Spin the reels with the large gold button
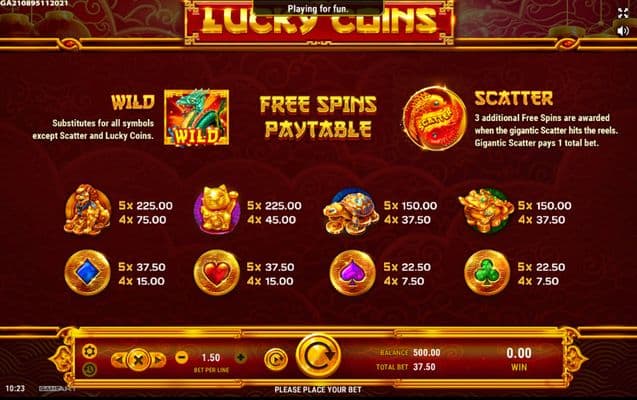This screenshot has height=400, width=637. (318, 357)
